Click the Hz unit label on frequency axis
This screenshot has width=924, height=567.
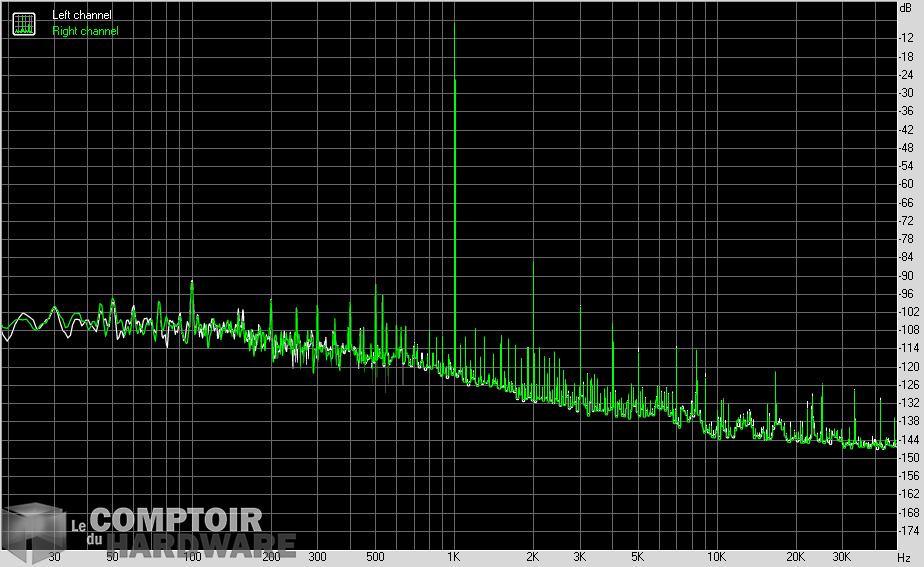pyautogui.click(x=904, y=556)
